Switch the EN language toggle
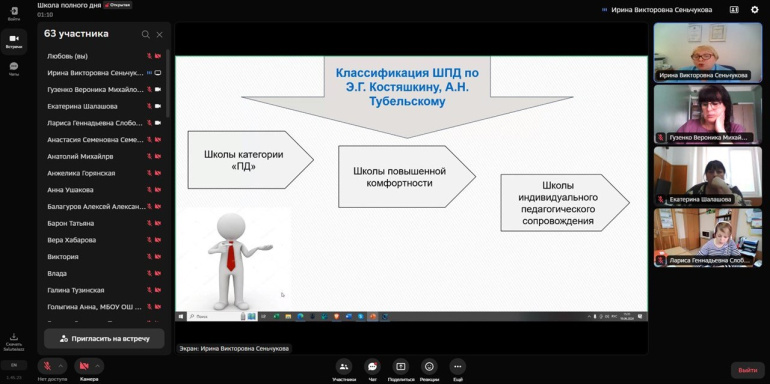 [14, 365]
